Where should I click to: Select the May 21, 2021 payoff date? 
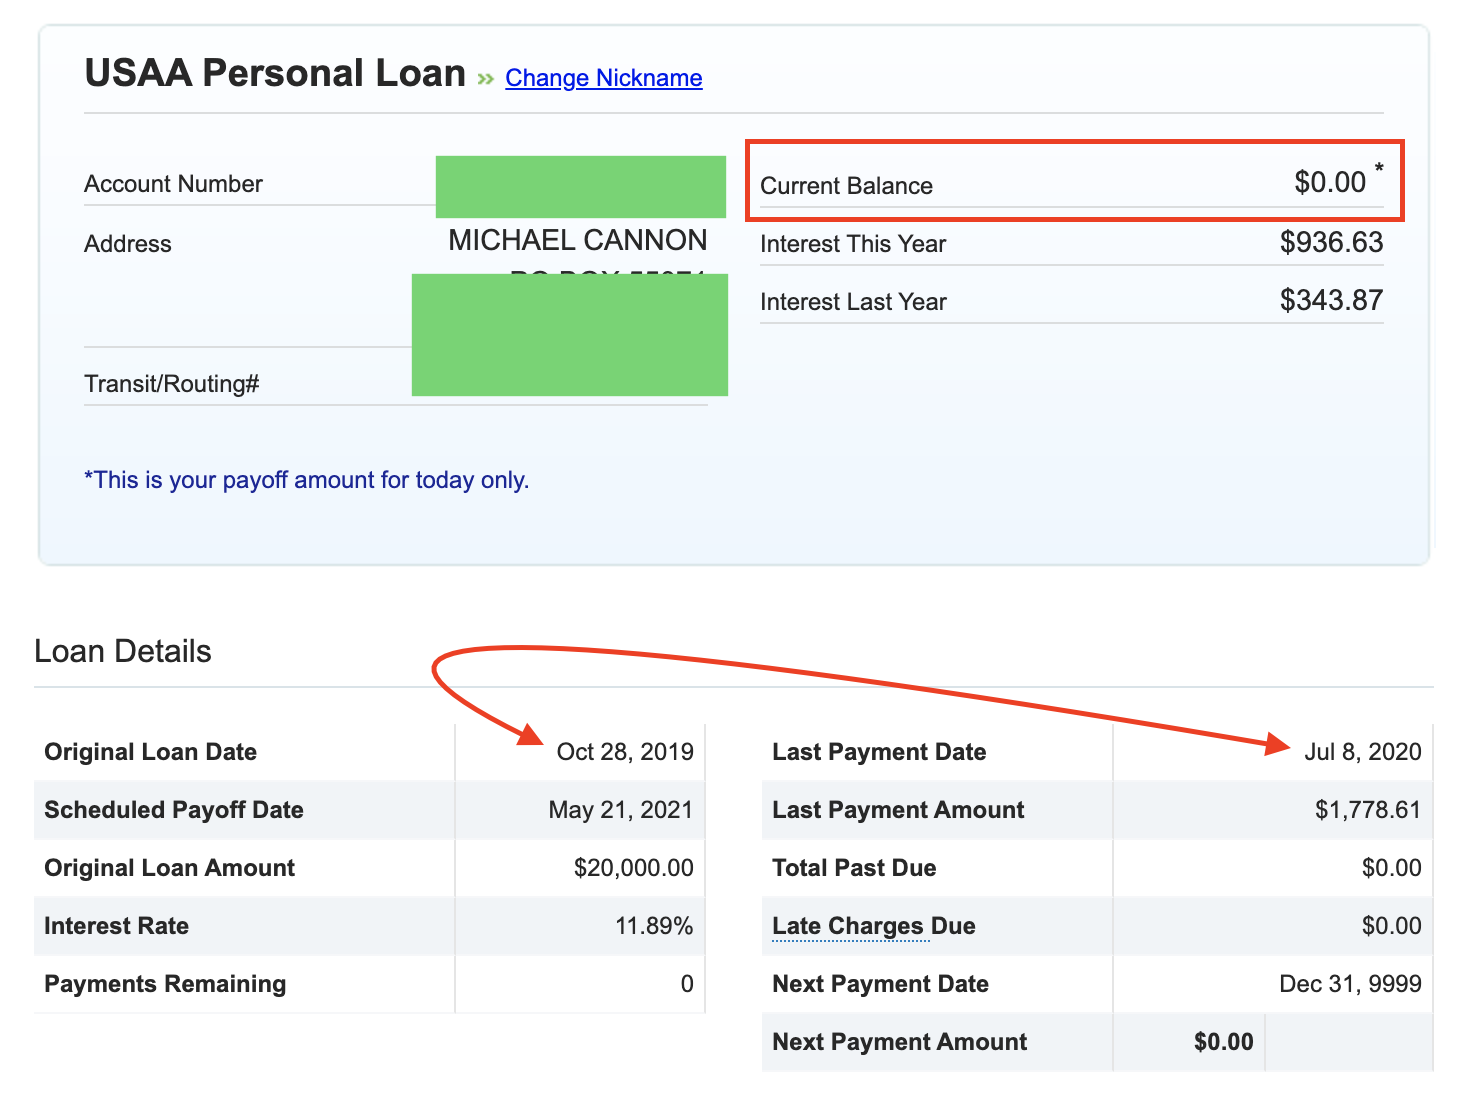(x=621, y=810)
